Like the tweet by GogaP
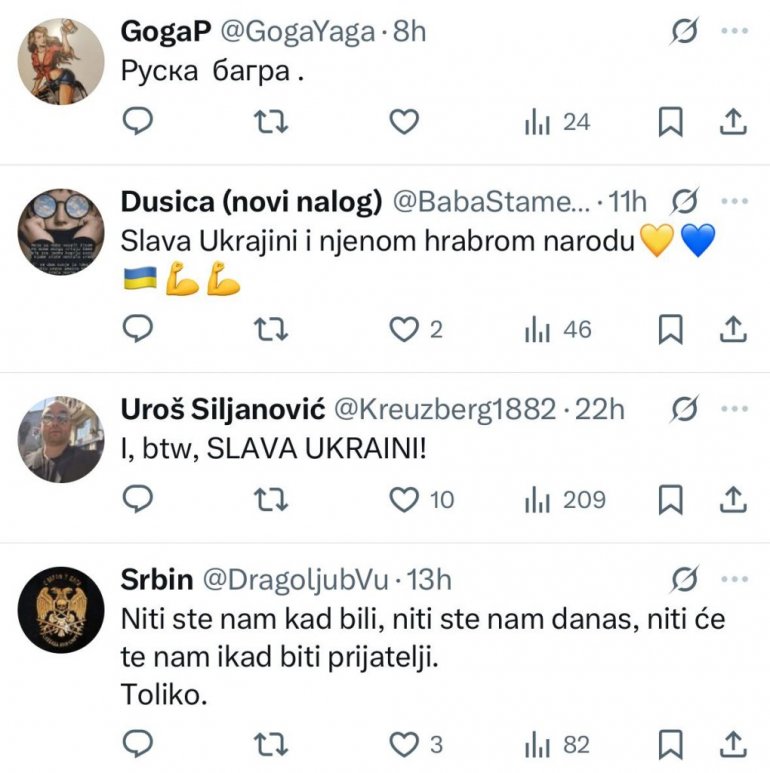The width and height of the screenshot is (770, 773). 403,122
